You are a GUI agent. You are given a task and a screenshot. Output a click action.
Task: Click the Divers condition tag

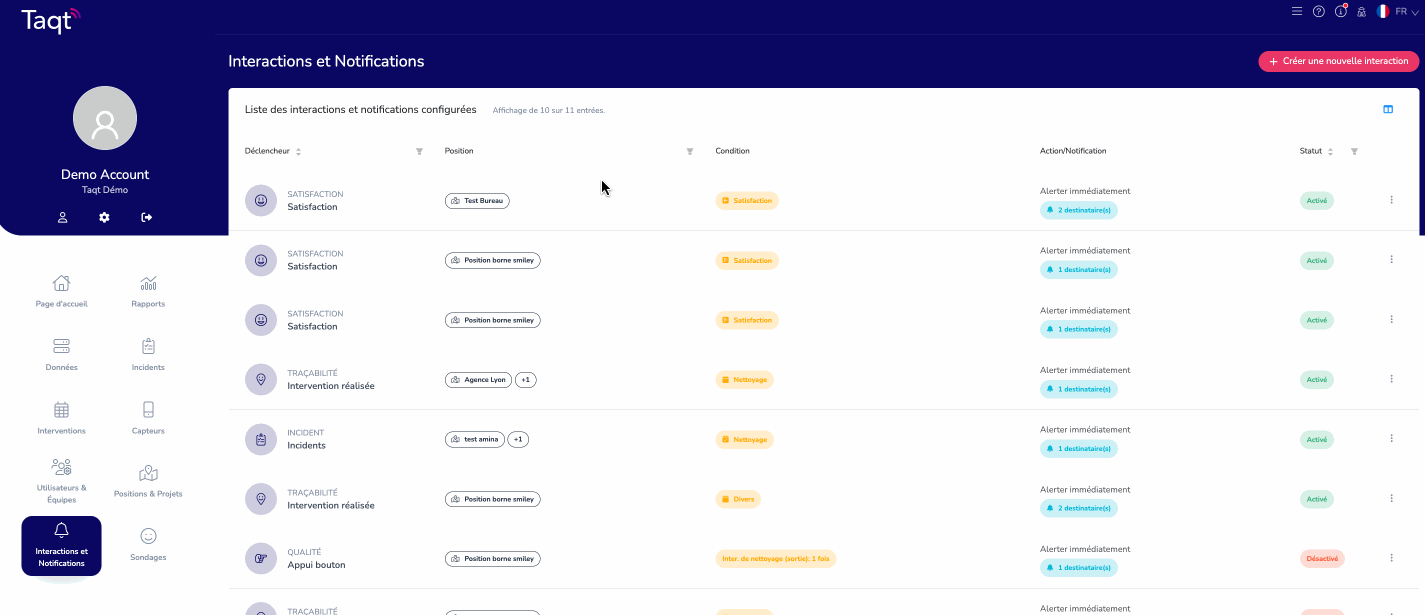(738, 499)
